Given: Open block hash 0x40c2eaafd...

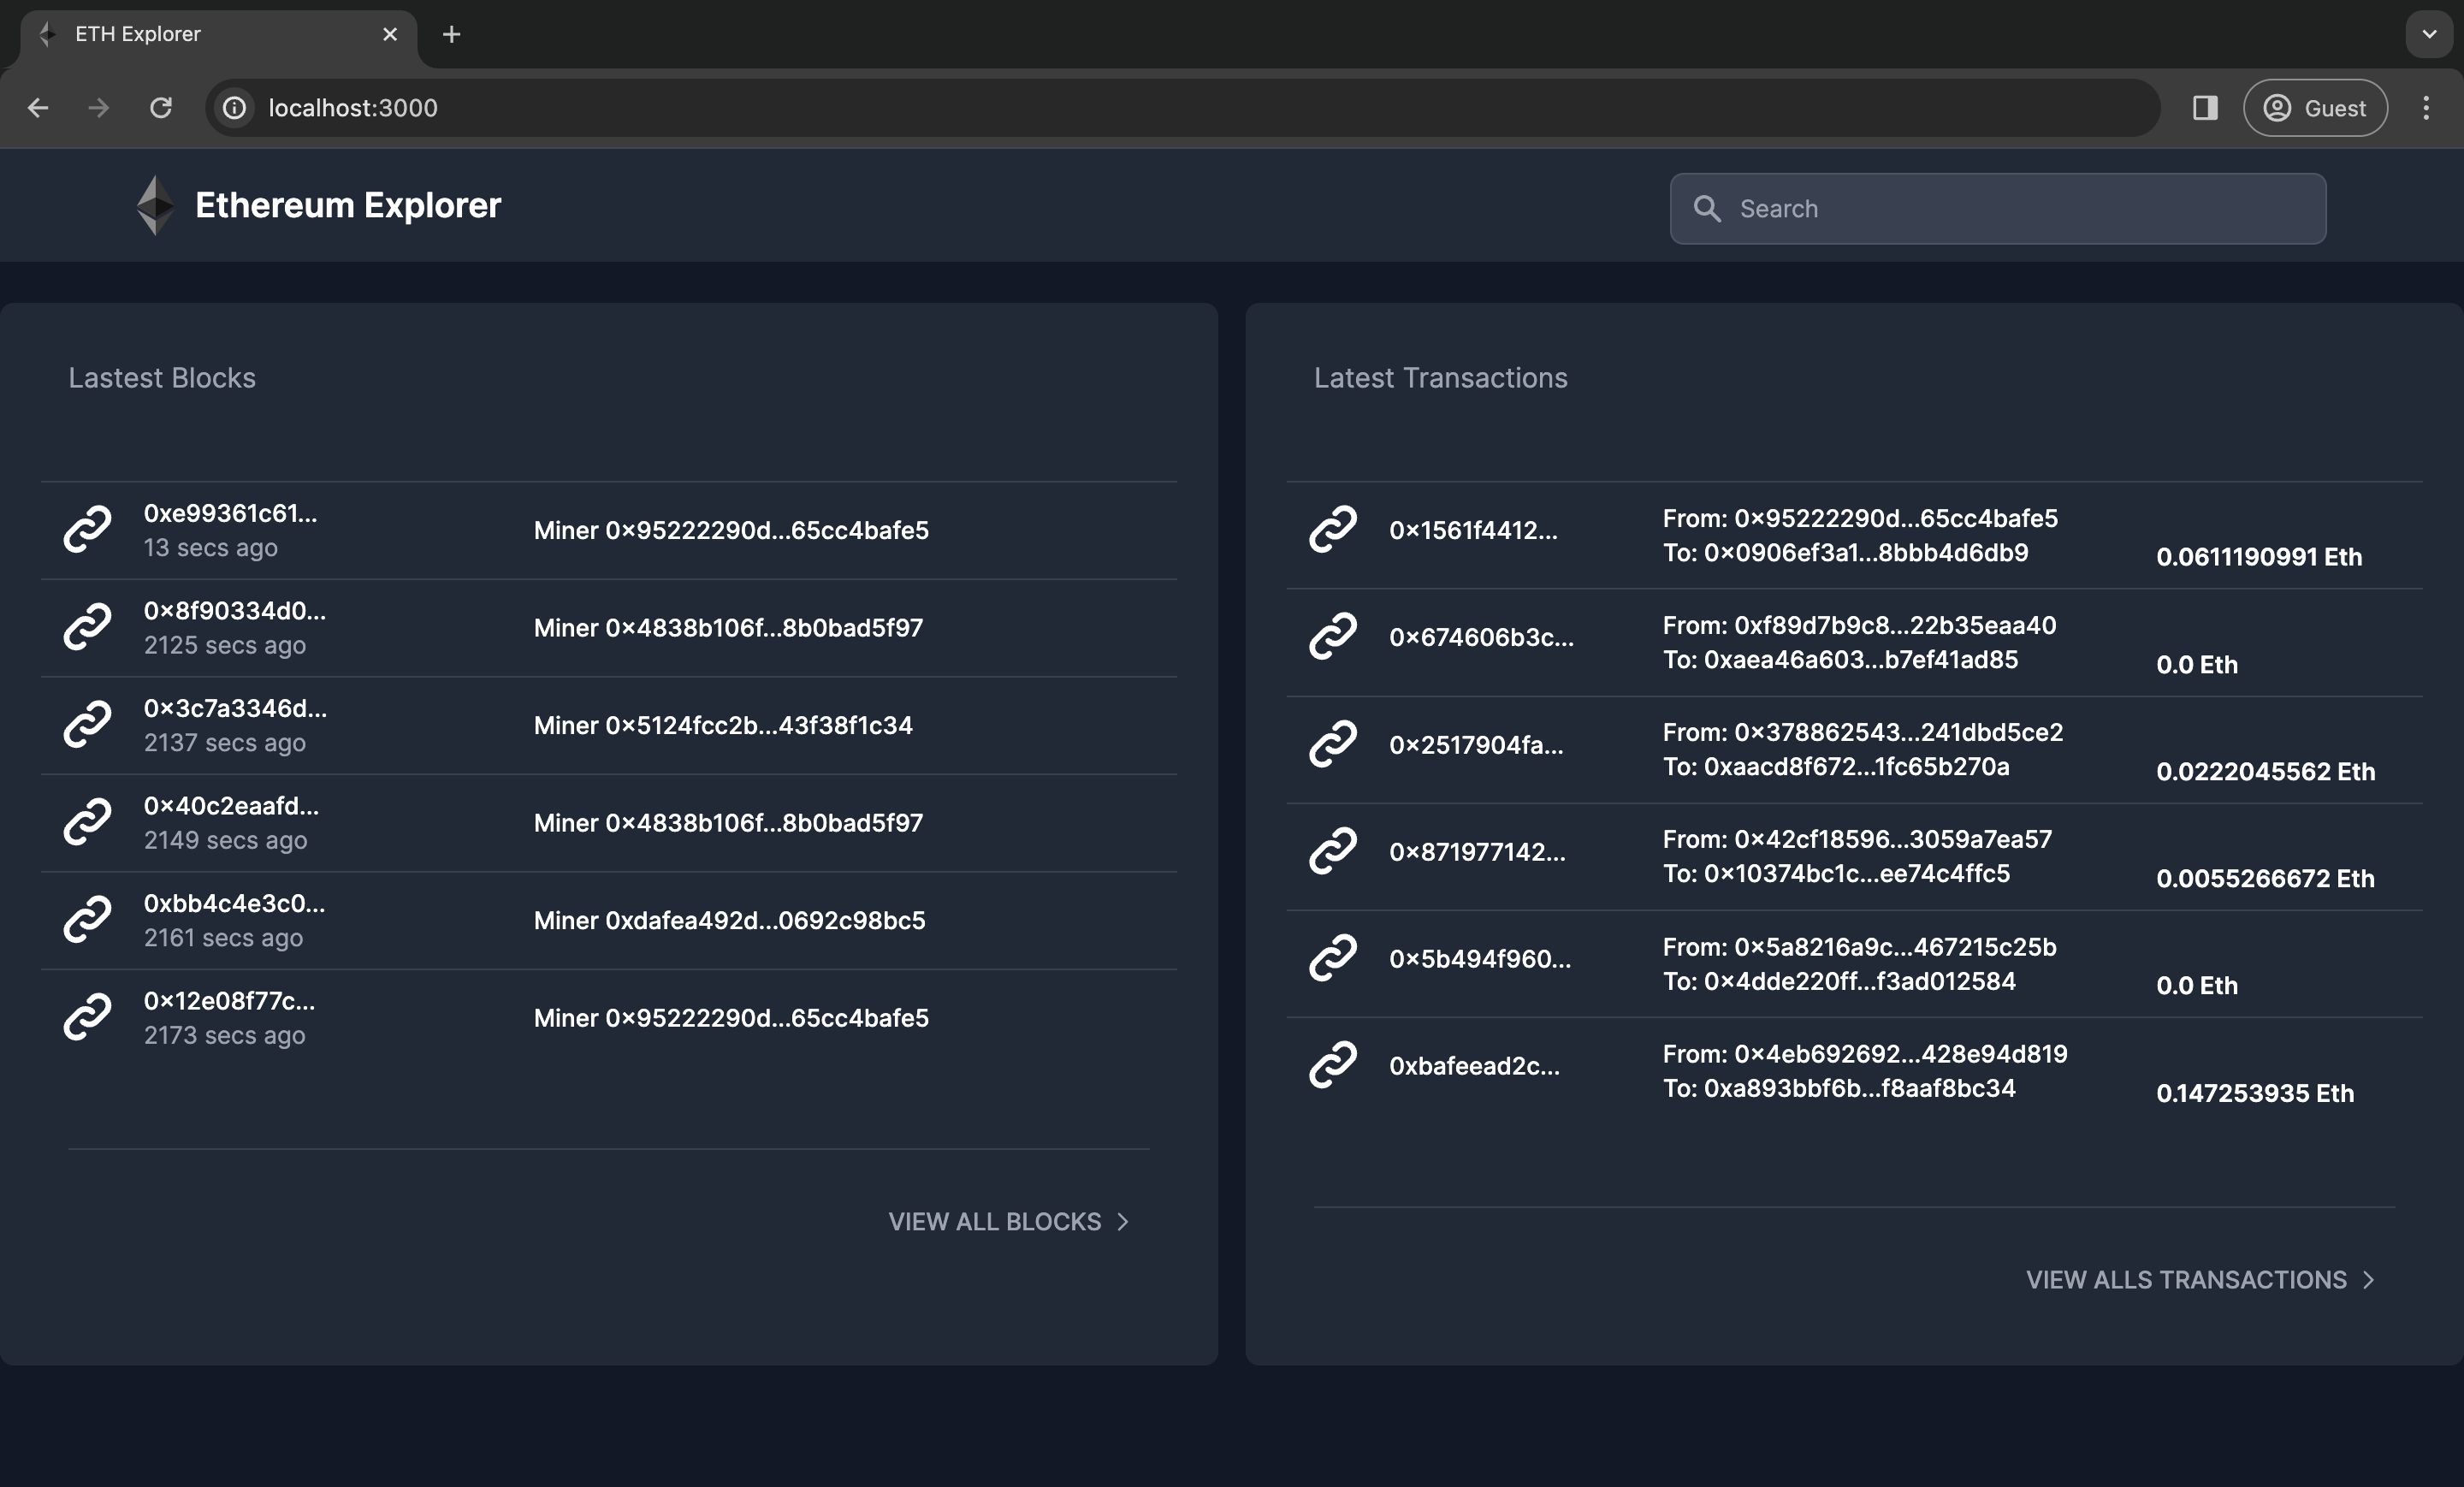Looking at the screenshot, I should click(x=231, y=806).
